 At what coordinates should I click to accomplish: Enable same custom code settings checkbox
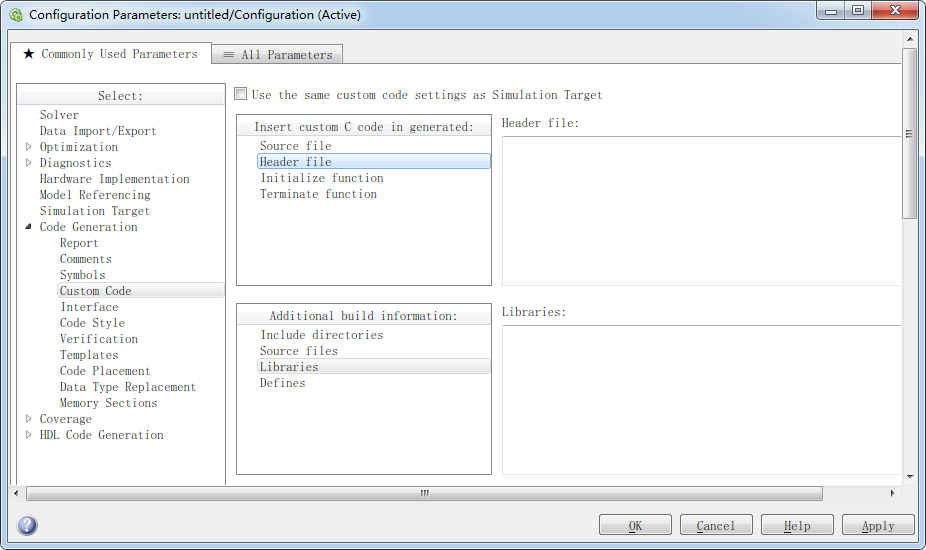click(241, 94)
